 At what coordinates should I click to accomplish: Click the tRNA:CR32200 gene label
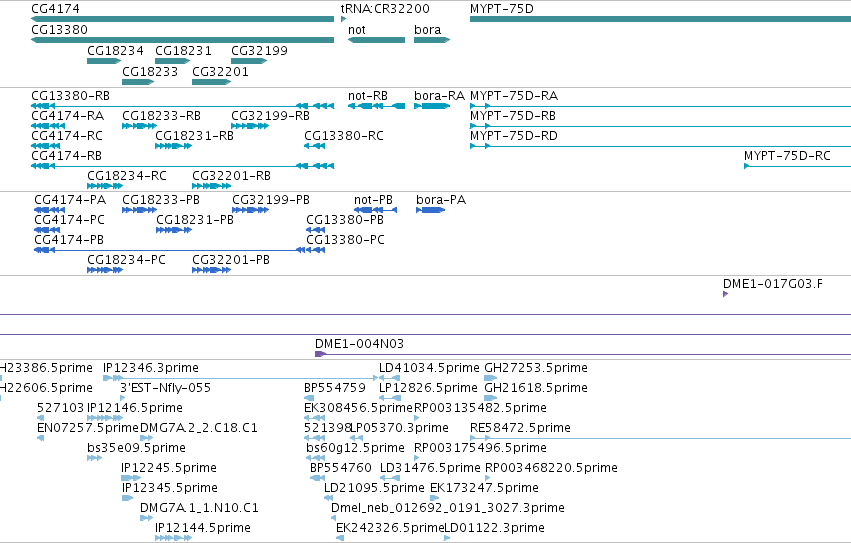point(385,9)
